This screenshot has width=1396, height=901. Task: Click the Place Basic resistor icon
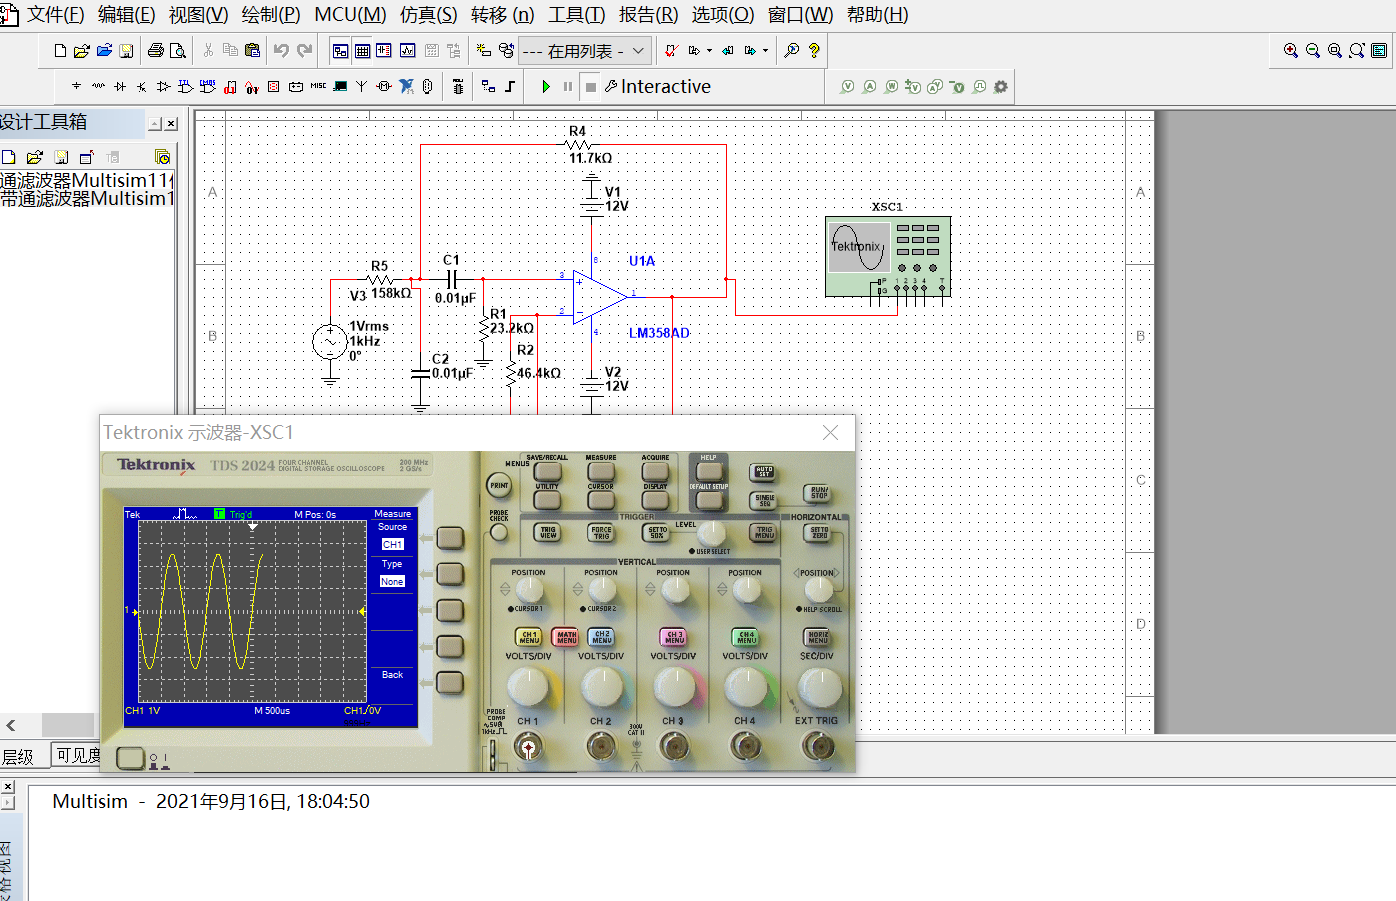click(98, 87)
